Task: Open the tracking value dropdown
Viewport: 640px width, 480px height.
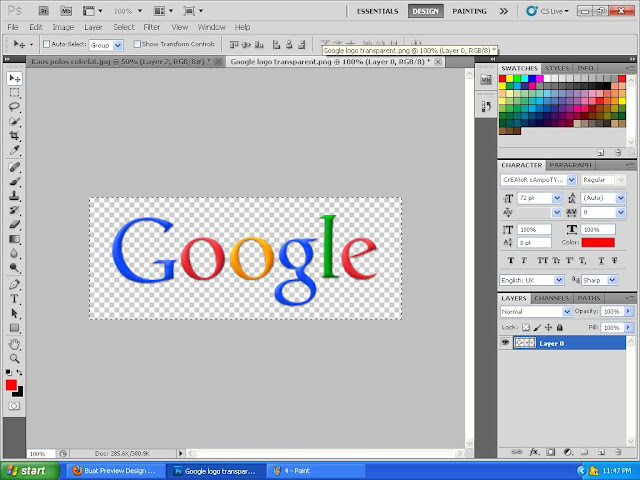Action: (621, 212)
